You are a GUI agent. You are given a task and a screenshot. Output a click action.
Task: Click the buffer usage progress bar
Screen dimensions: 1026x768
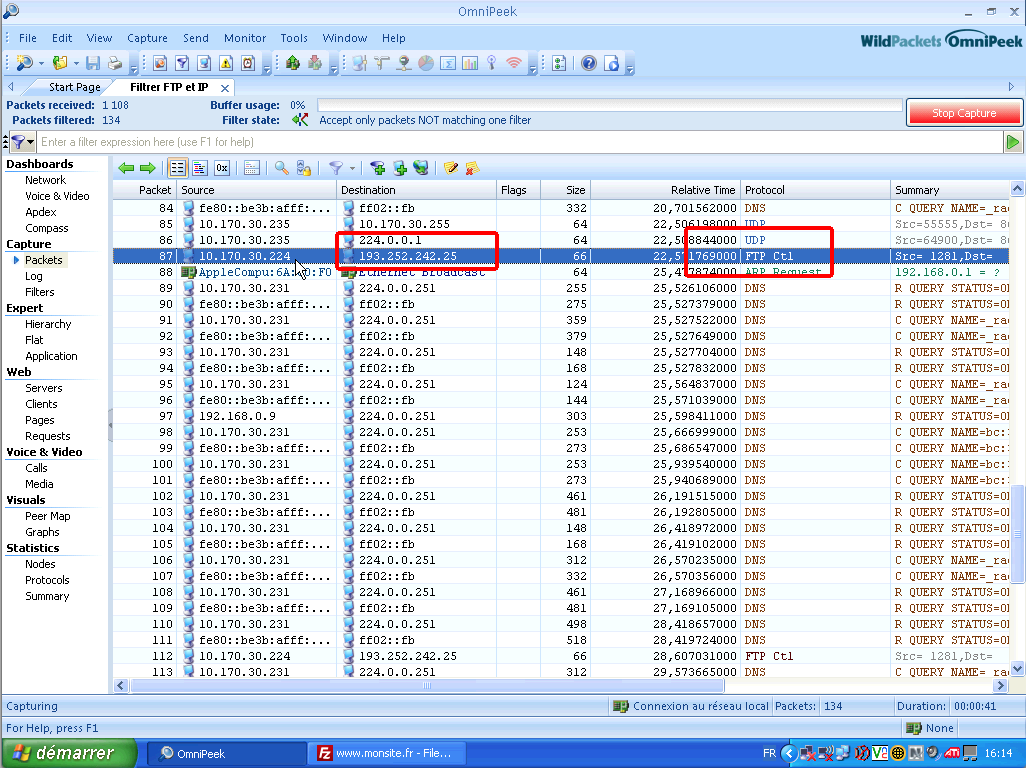click(609, 105)
